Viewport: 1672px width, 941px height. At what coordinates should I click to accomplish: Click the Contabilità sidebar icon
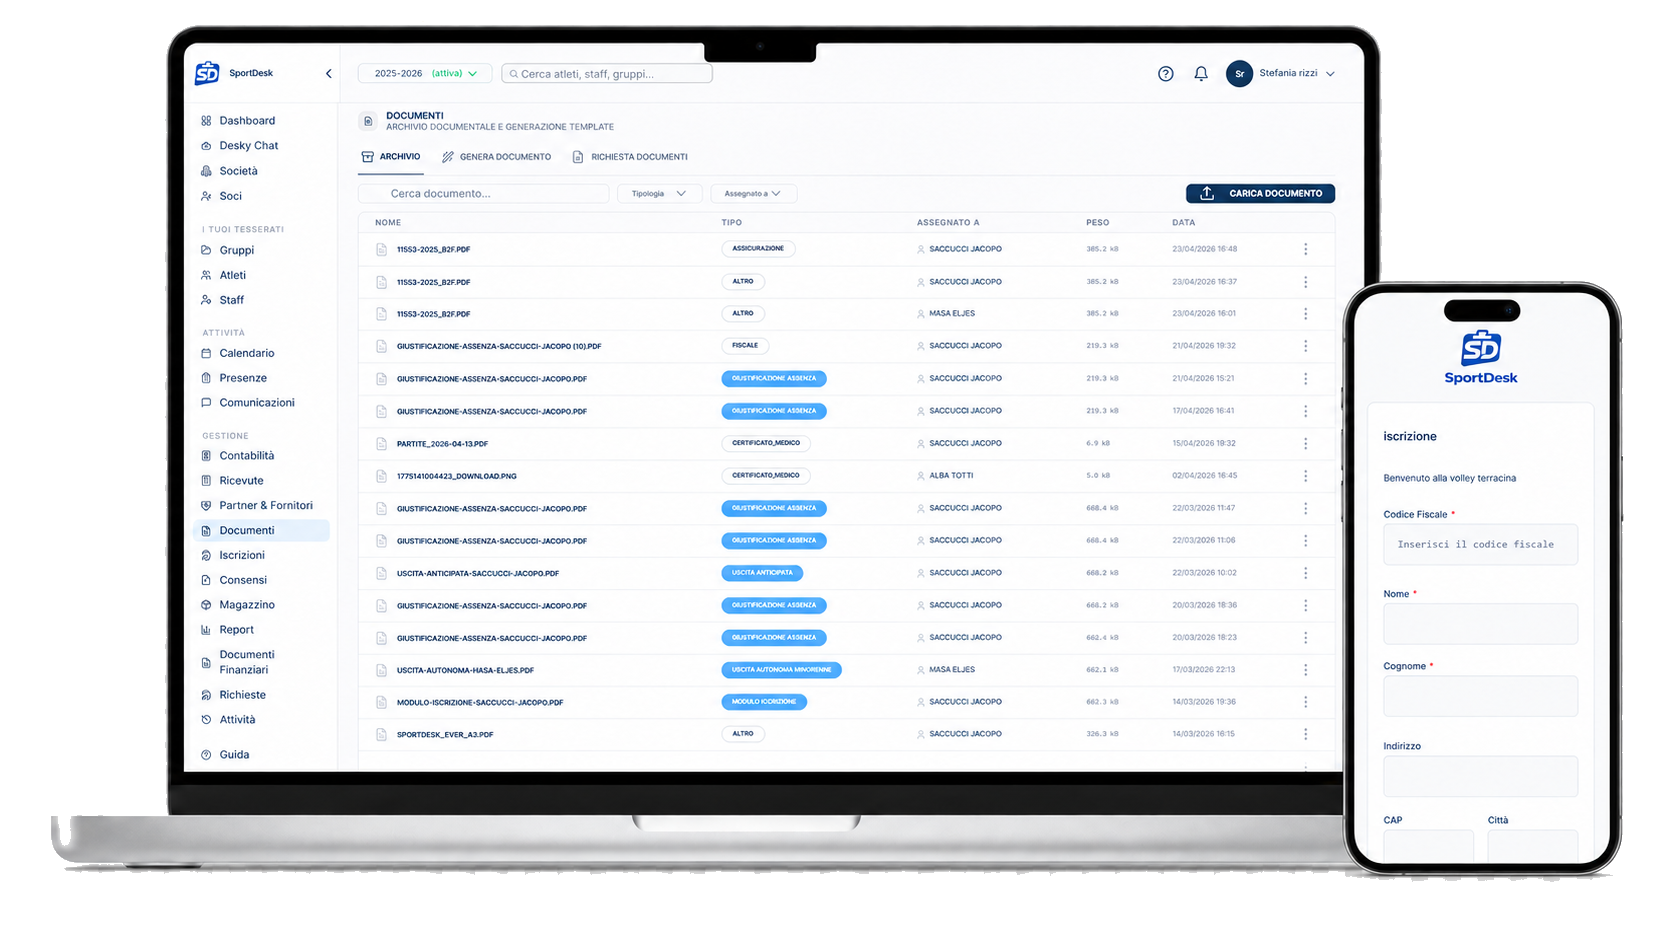point(206,455)
